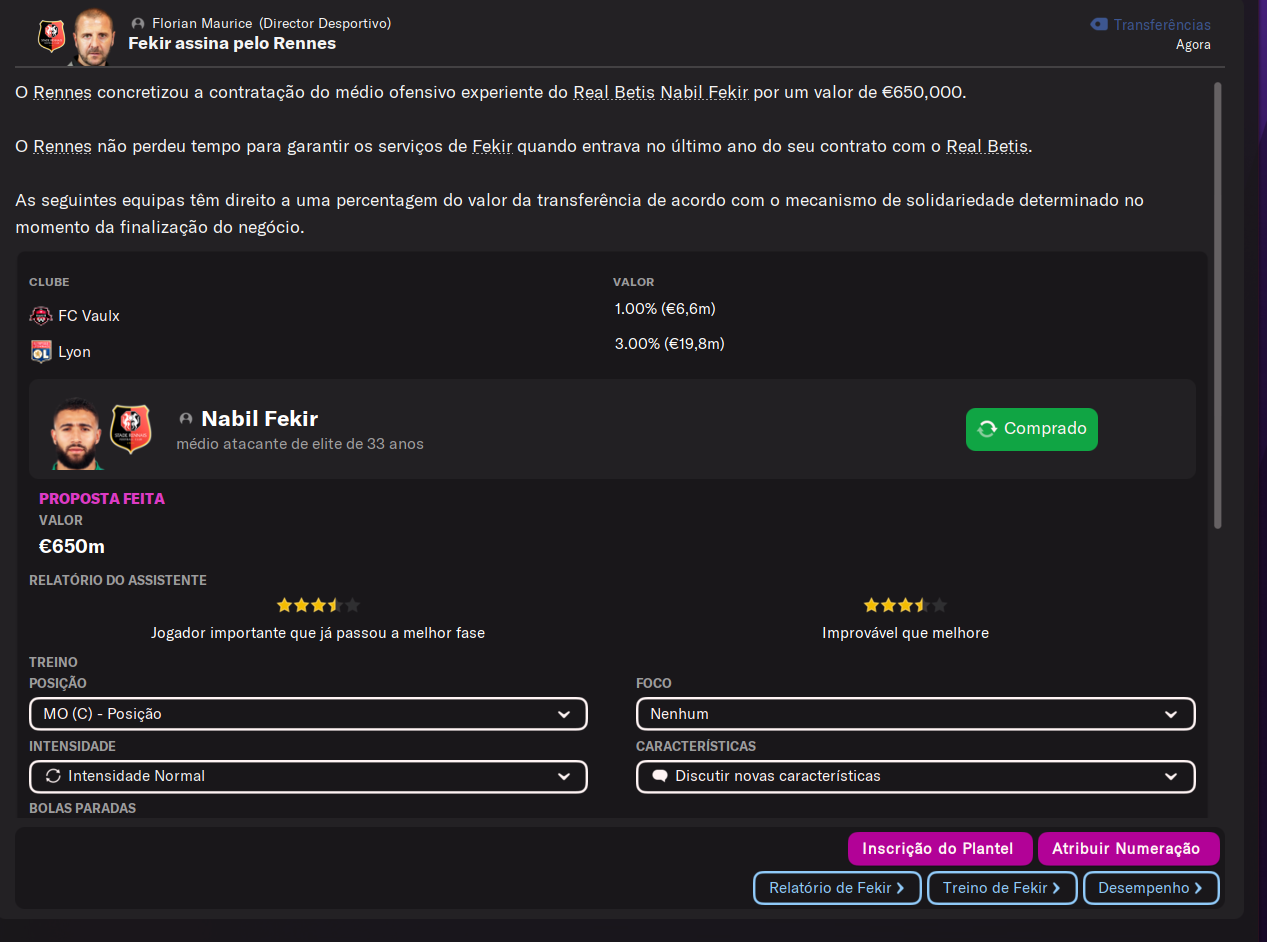Click the message panel vertical scrollbar
1267x942 pixels.
click(x=1217, y=305)
